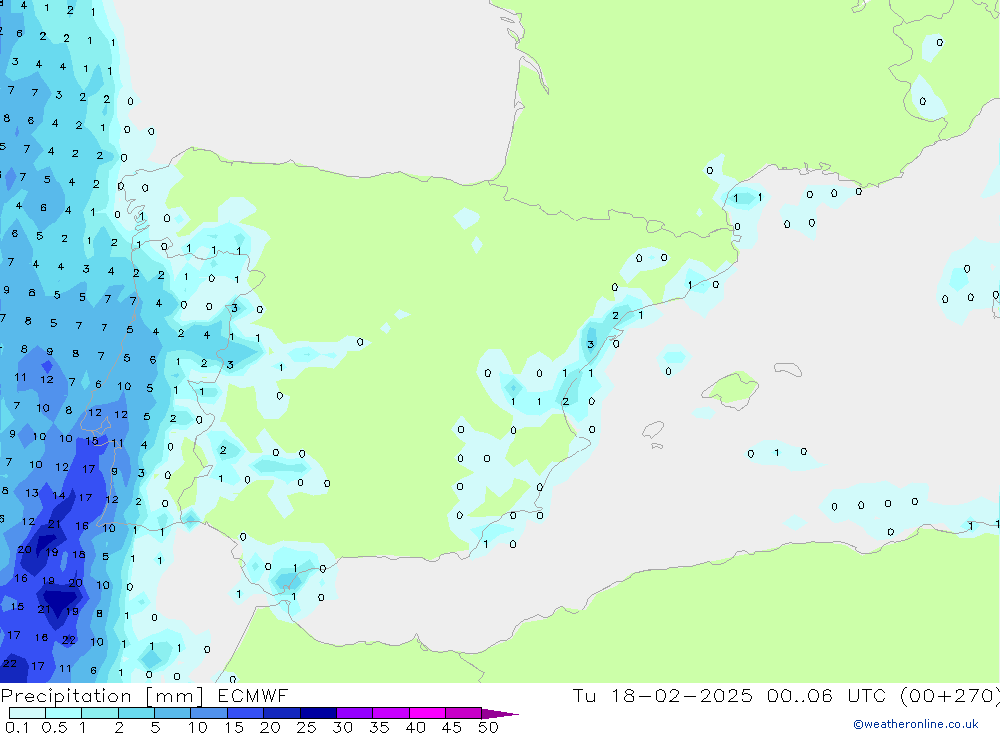Viewport: 1000px width, 733px height.
Task: Click the 'ECMWF' model label
Action: (x=253, y=696)
